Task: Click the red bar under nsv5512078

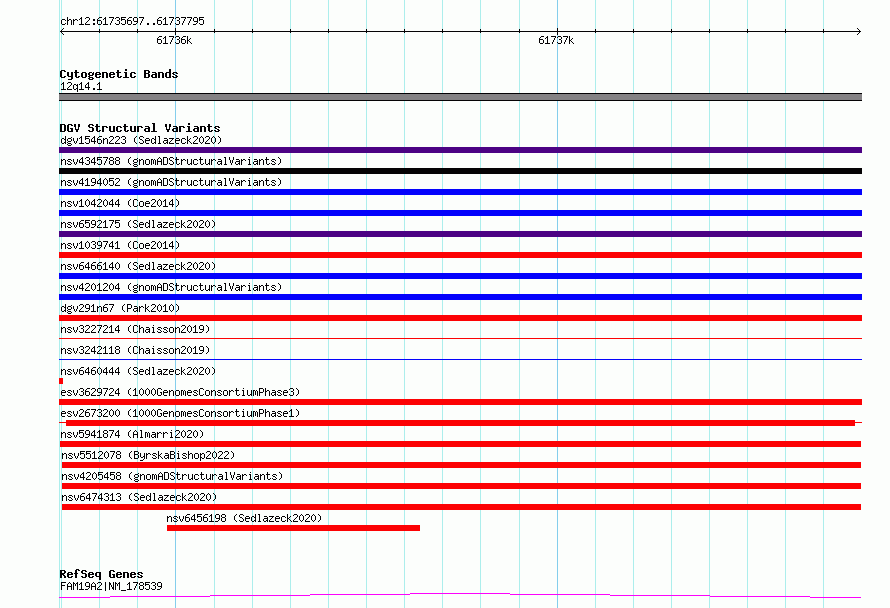Action: pos(461,465)
